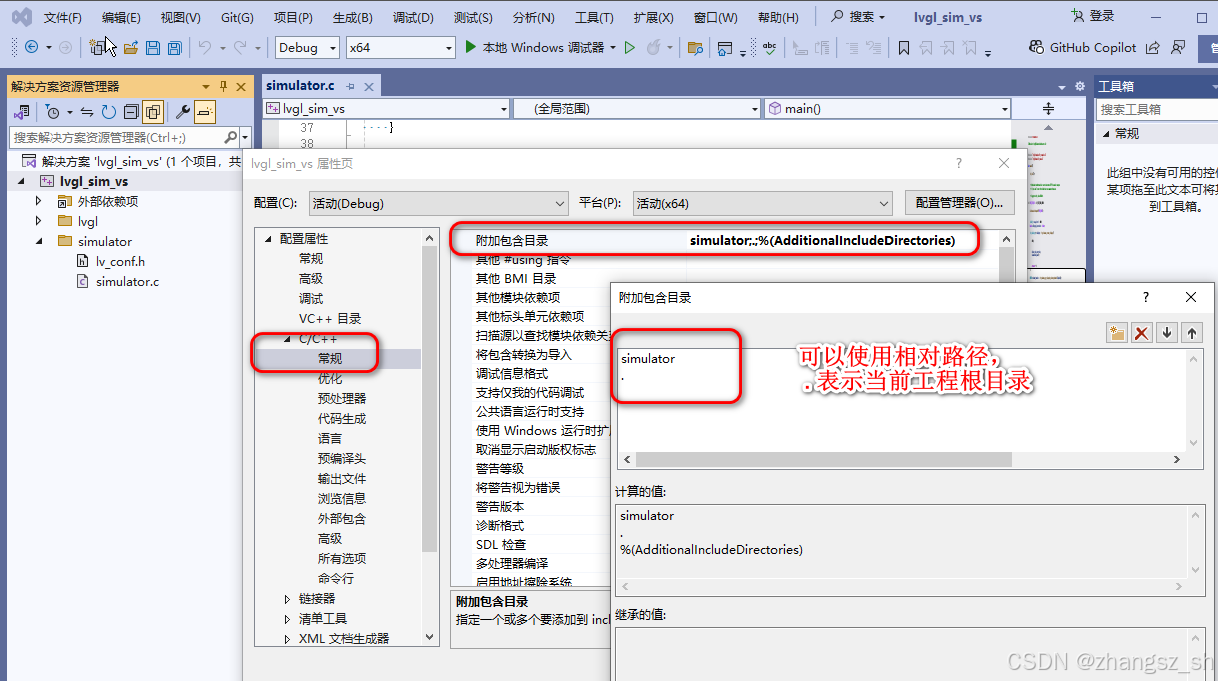
Task: Select 代码生成 in properties tree
Action: coord(342,419)
